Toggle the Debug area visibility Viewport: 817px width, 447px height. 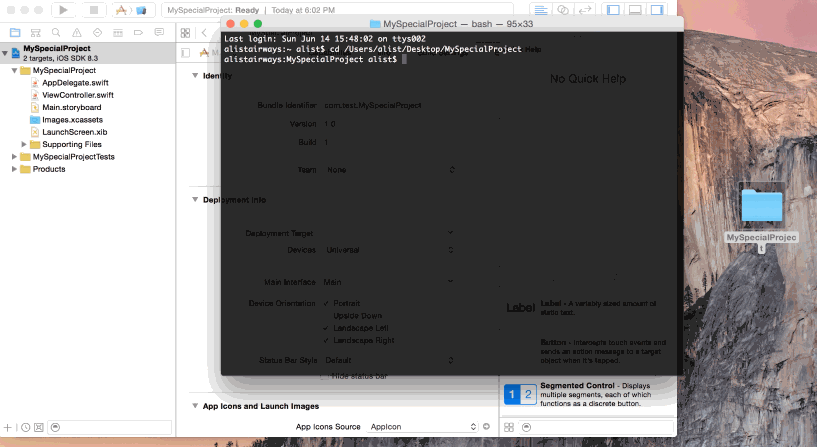(x=635, y=10)
